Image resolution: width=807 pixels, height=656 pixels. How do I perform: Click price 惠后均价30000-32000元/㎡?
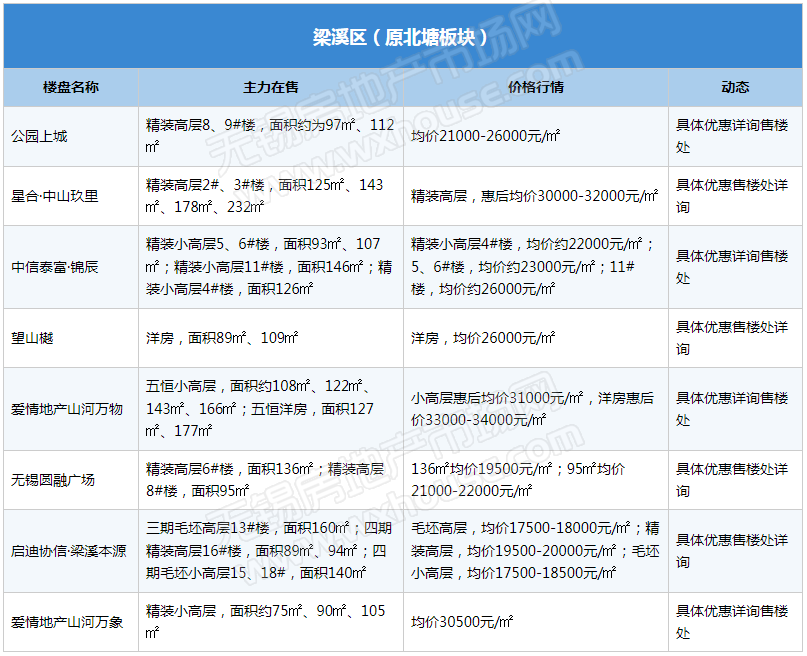pyautogui.click(x=569, y=196)
